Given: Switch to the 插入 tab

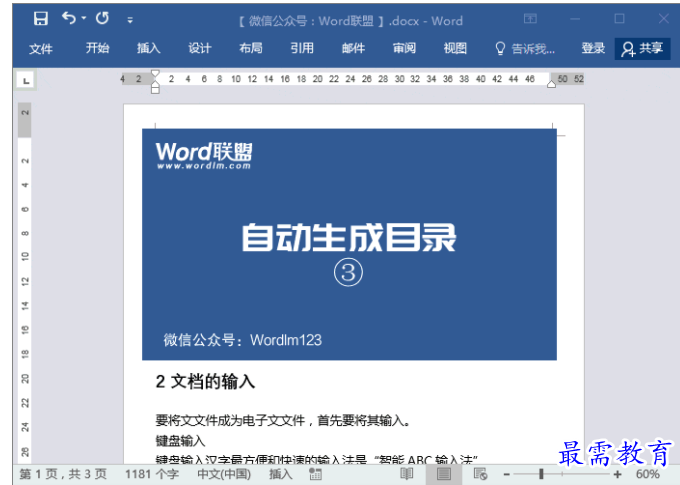Looking at the screenshot, I should 148,48.
